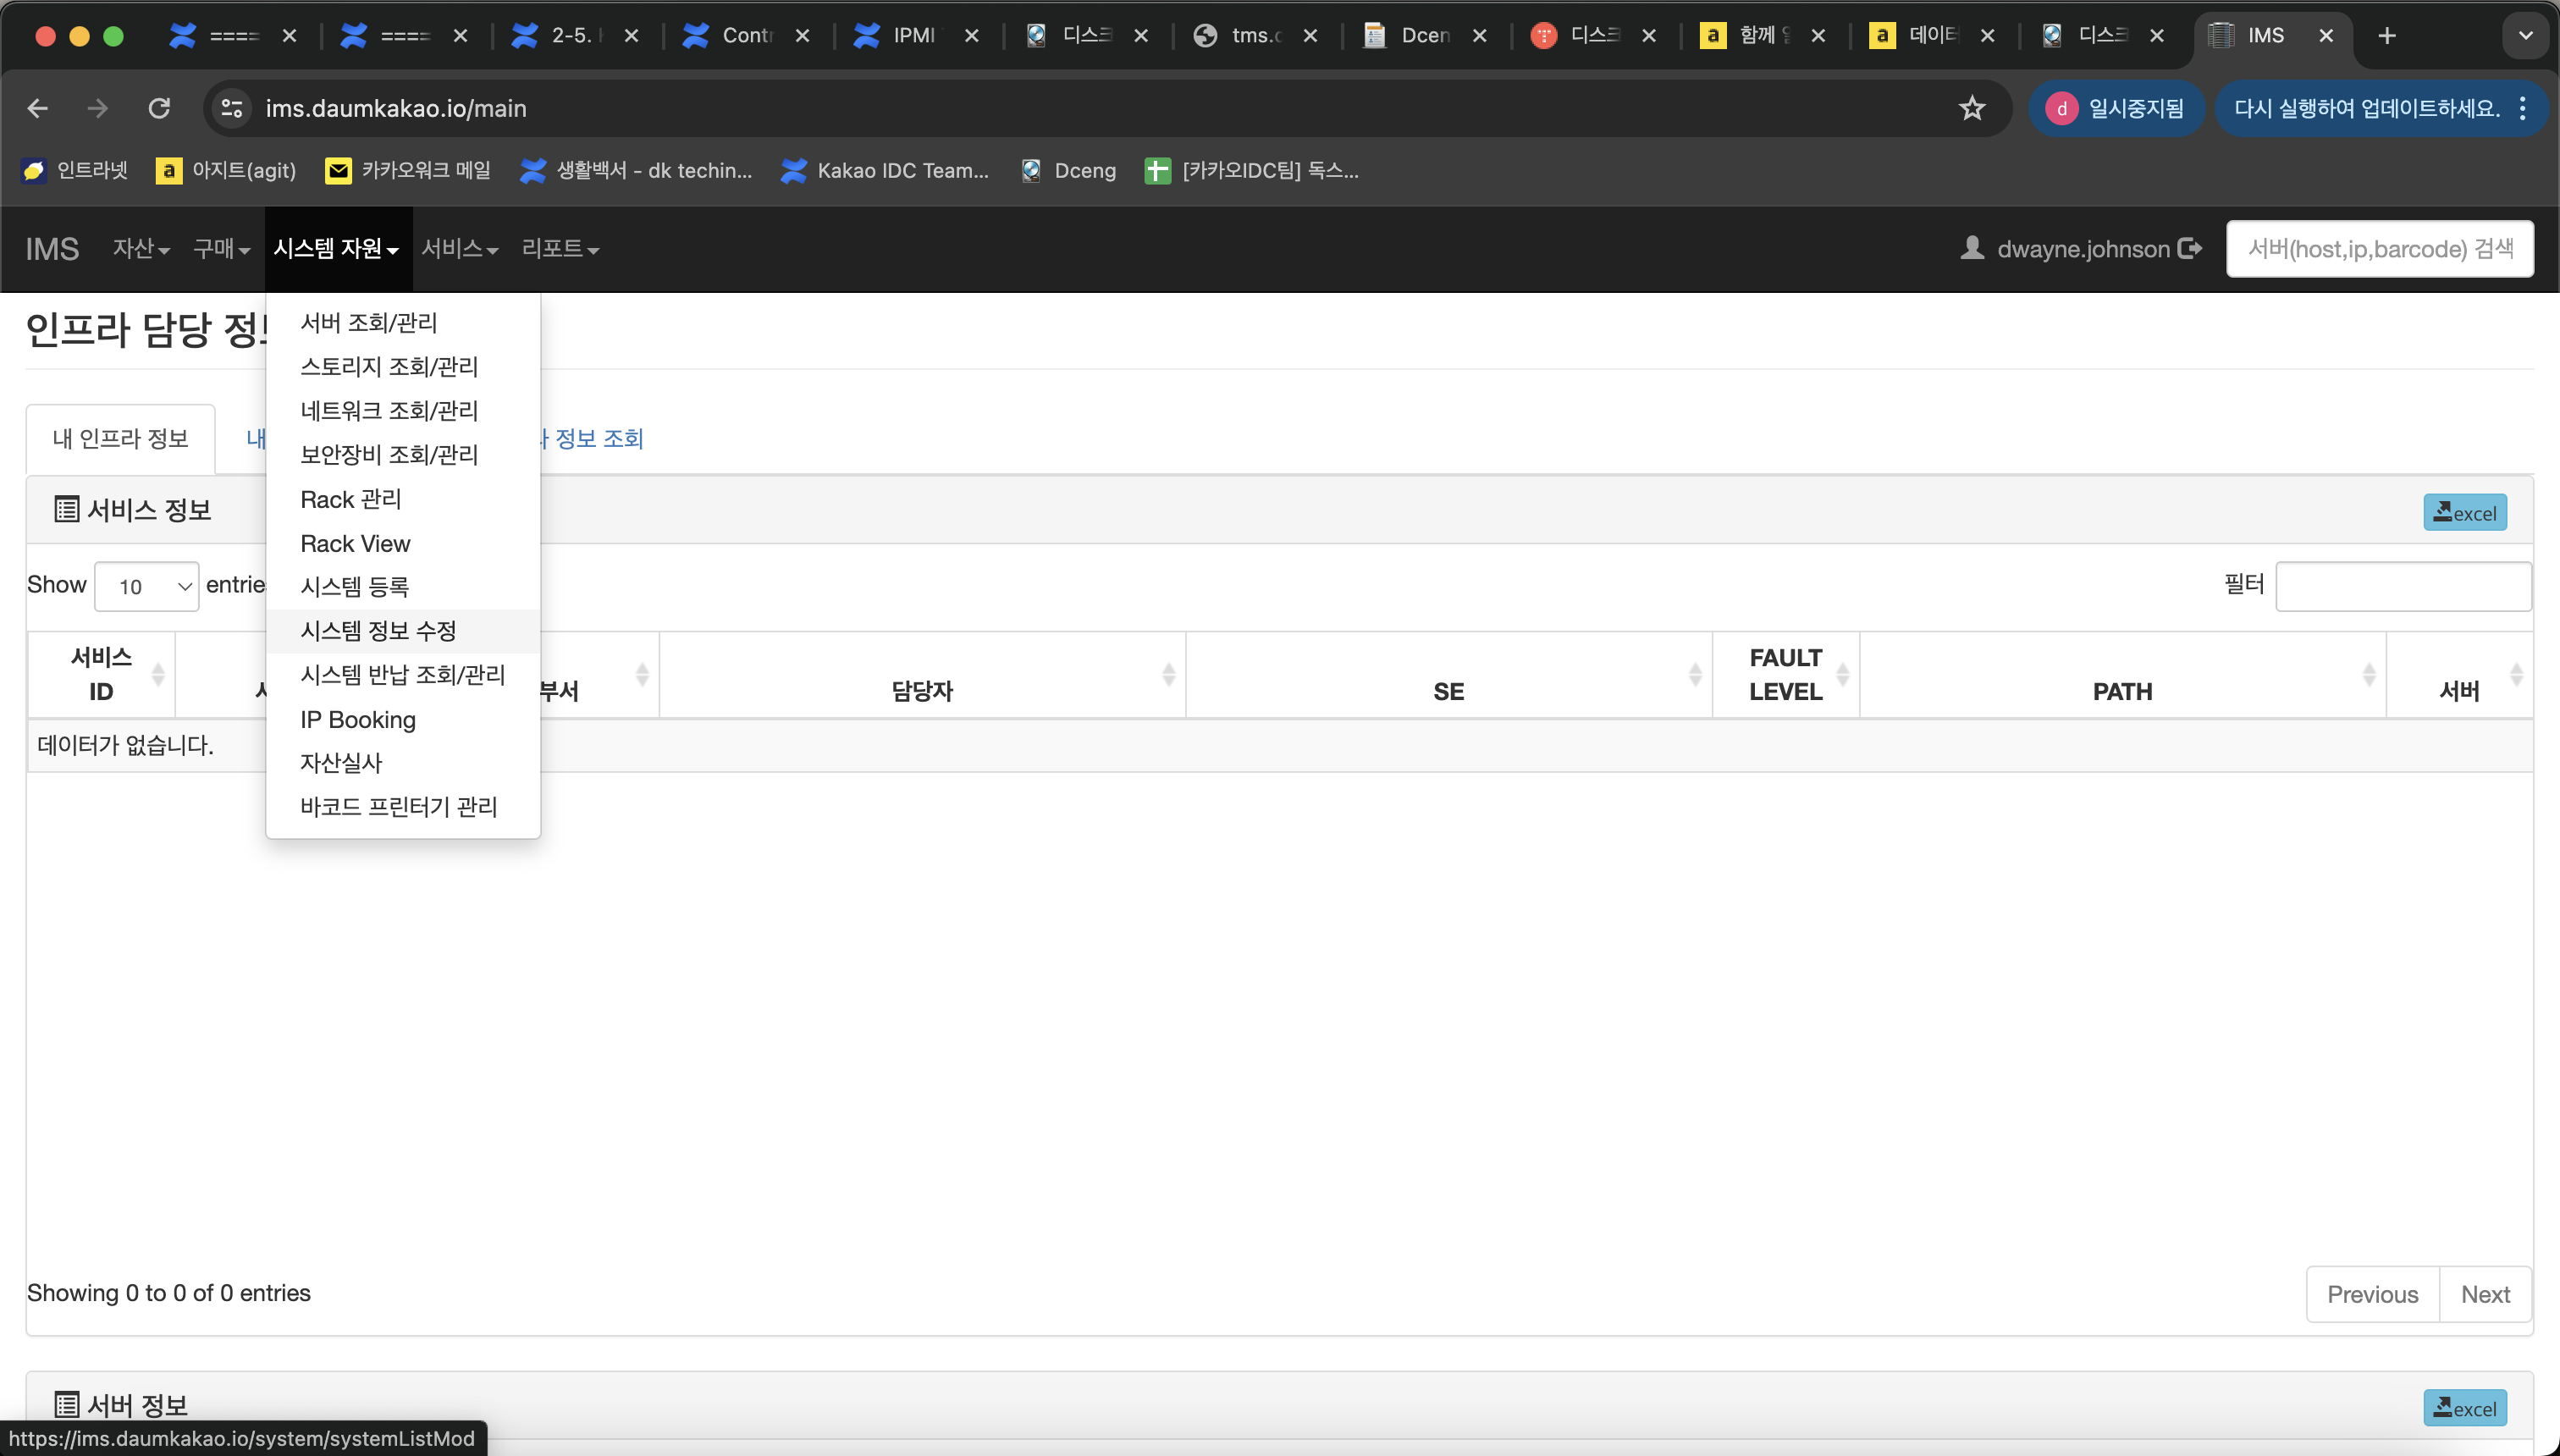Focus the 서버(host,ip,barcode) 검색 field
Viewport: 2560px width, 1456px height.
tap(2380, 249)
